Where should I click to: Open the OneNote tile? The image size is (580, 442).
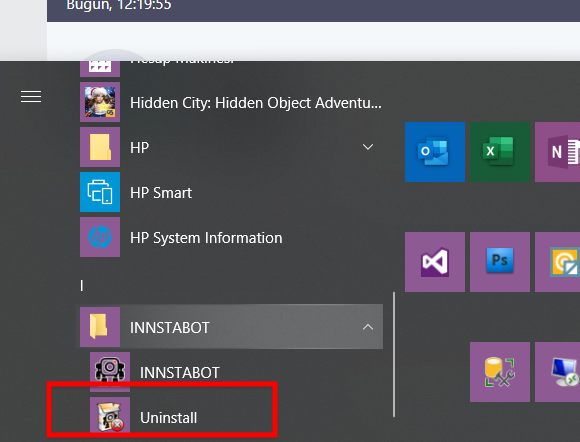point(557,152)
